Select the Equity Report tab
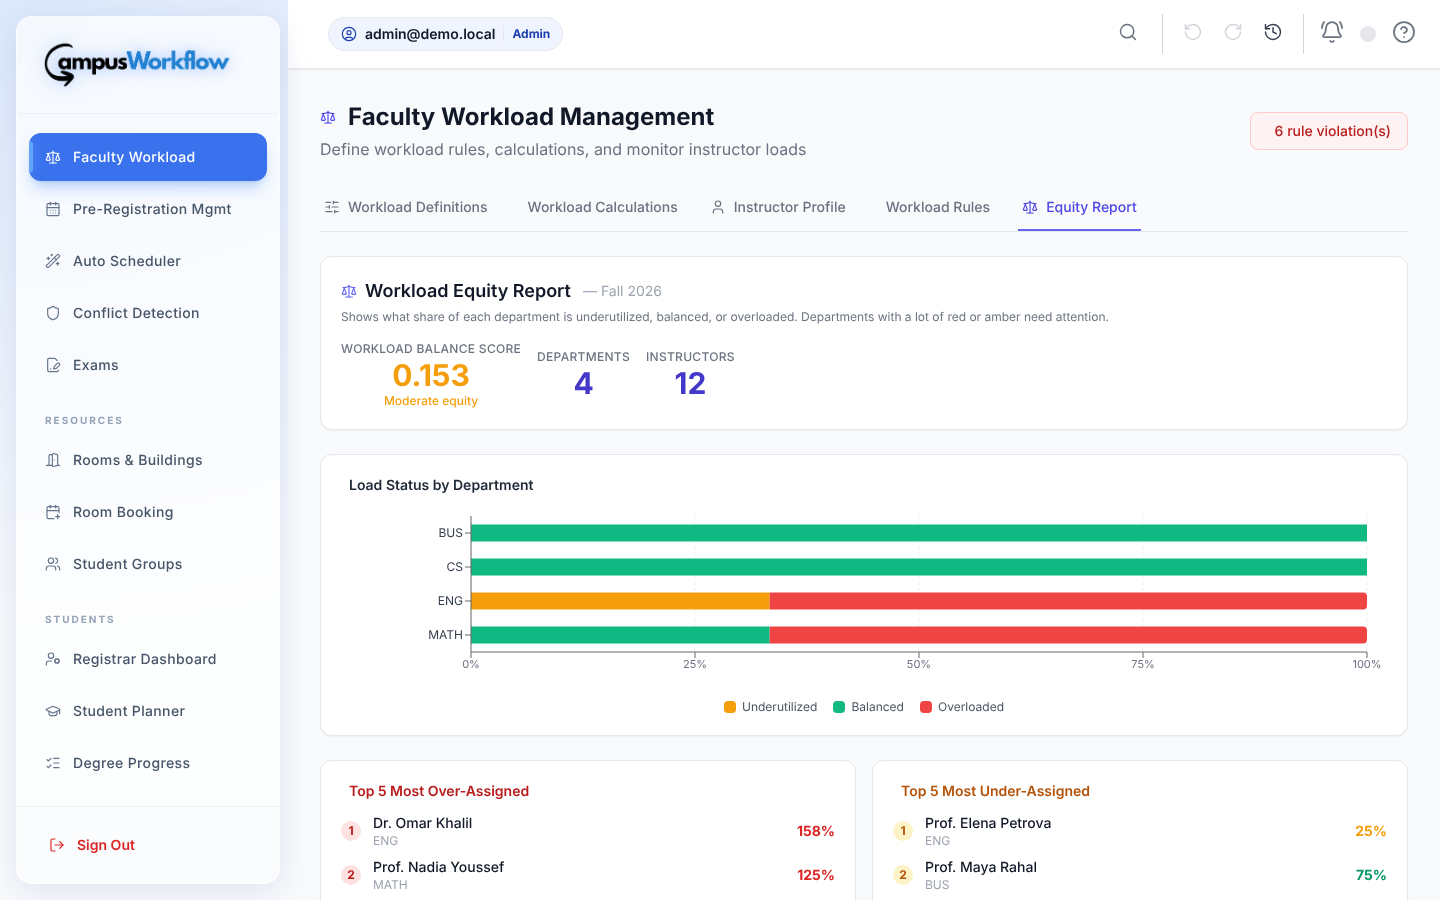The height and width of the screenshot is (900, 1440). coord(1079,207)
